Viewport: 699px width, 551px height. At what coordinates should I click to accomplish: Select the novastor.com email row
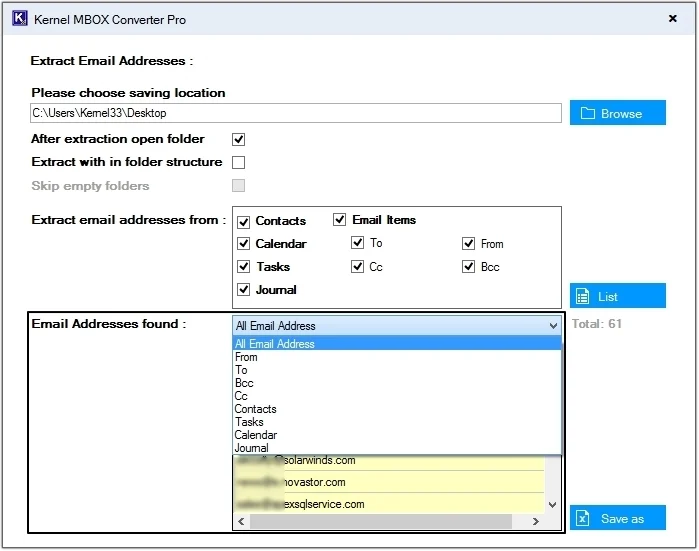pyautogui.click(x=389, y=482)
